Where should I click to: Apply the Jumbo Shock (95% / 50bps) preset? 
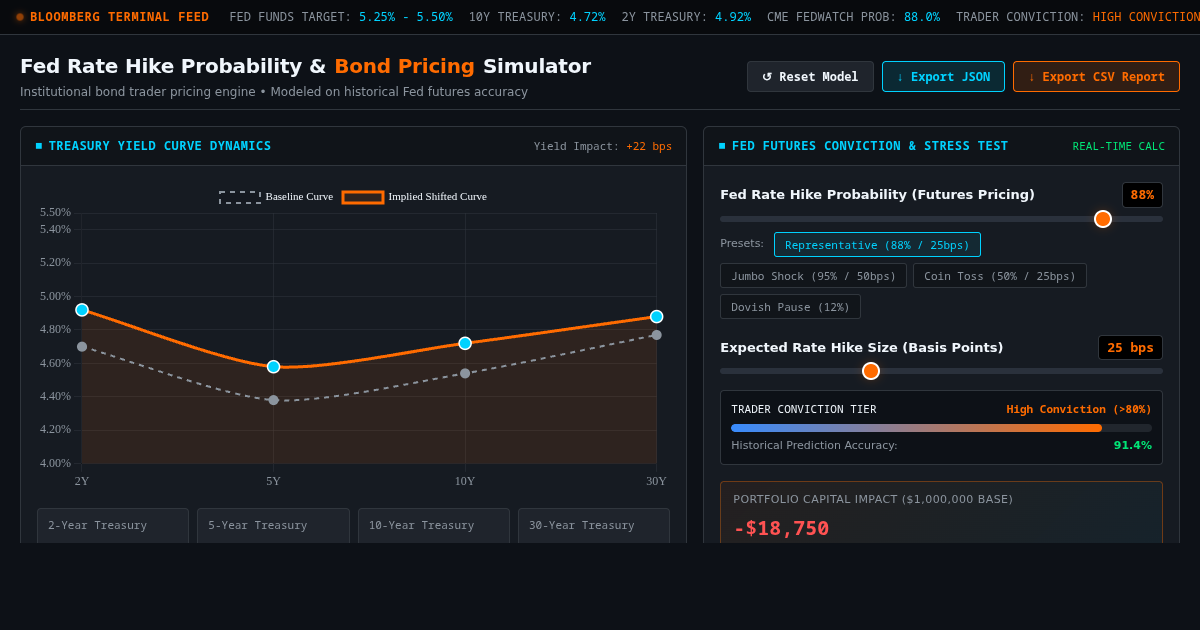click(x=813, y=276)
